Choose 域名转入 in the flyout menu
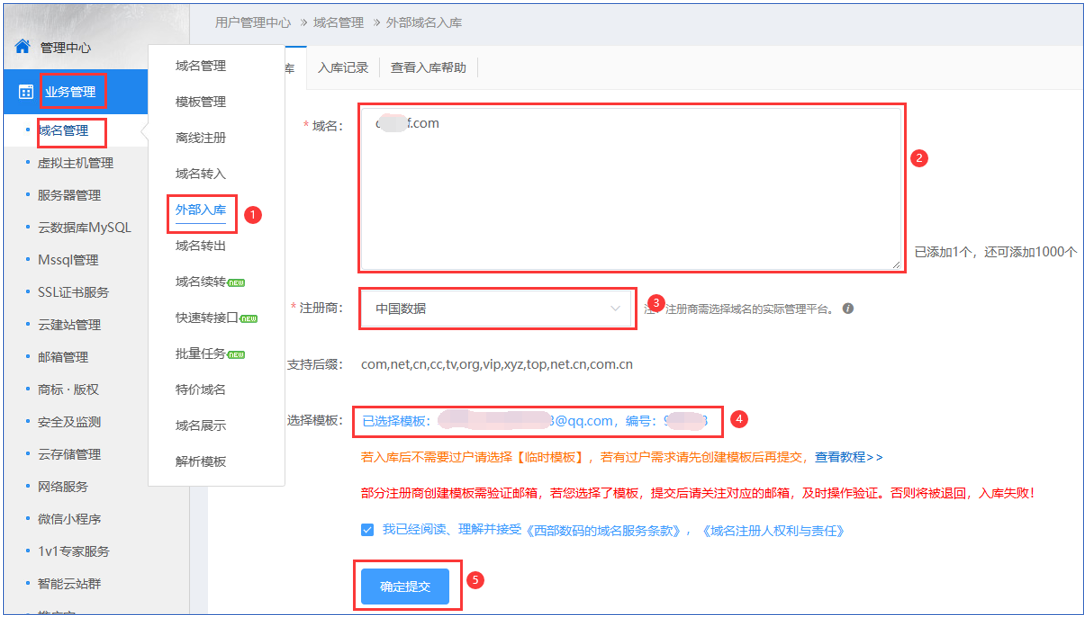1086x618 pixels. point(200,174)
